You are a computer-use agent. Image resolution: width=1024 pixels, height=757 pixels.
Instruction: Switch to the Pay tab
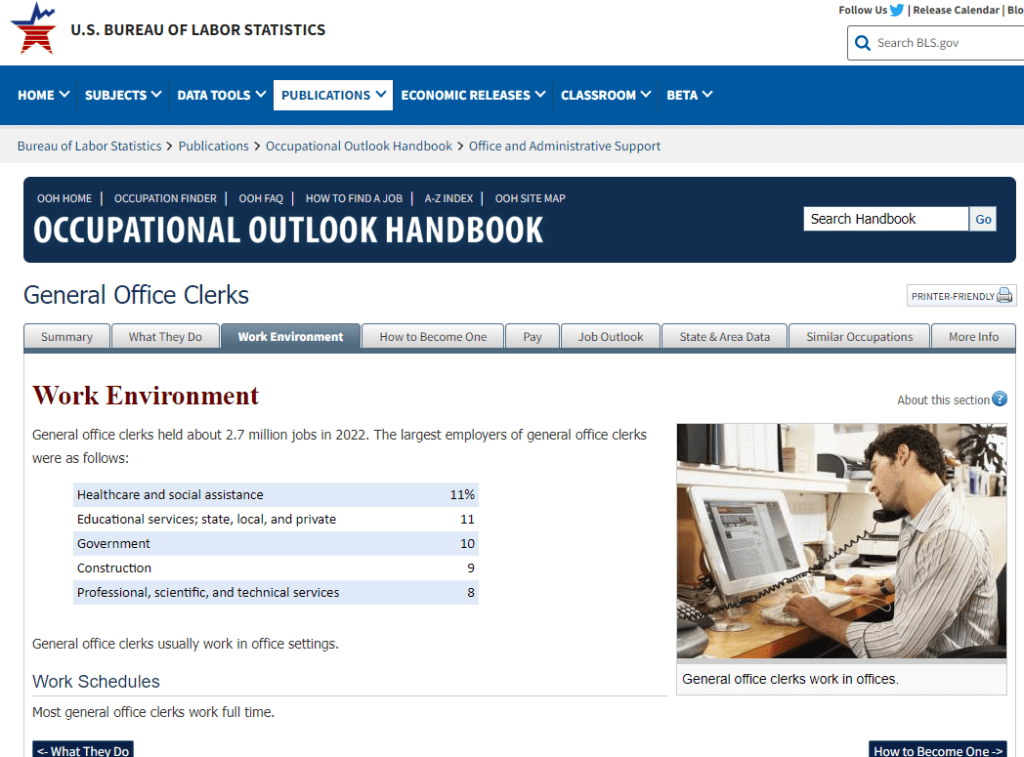pos(532,337)
